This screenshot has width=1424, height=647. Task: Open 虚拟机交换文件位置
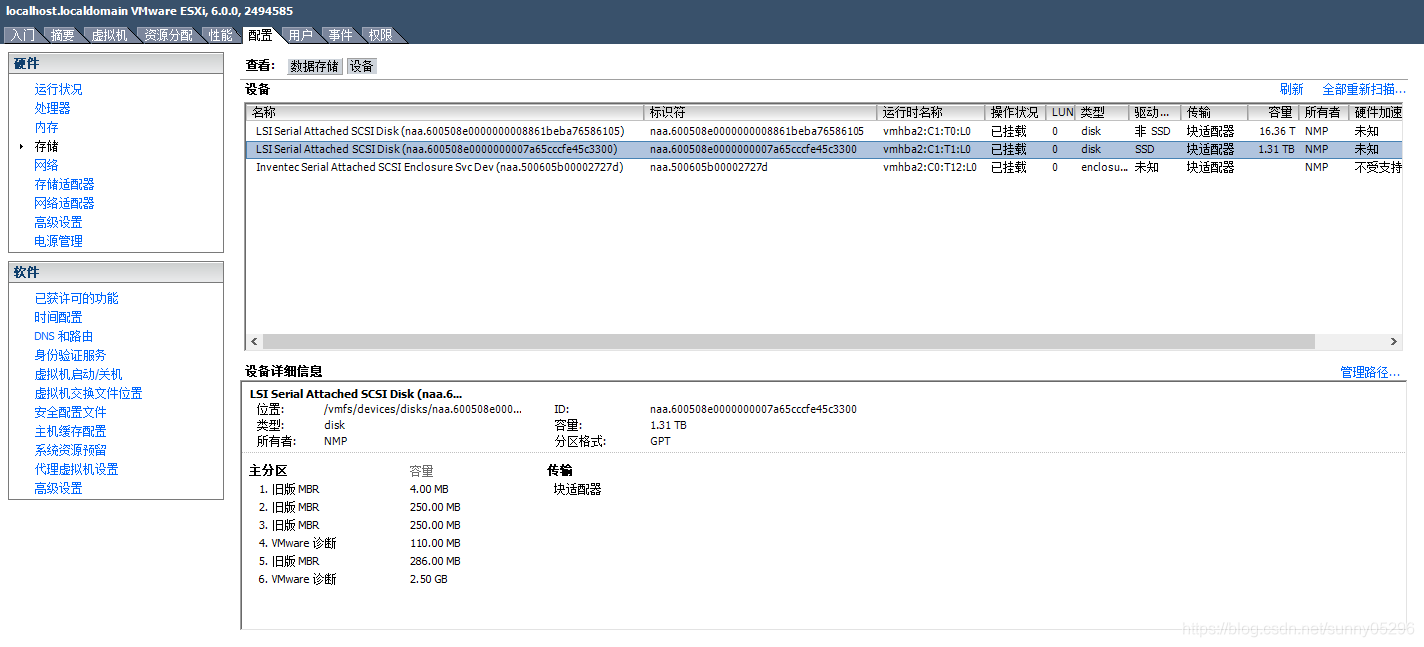[88, 393]
